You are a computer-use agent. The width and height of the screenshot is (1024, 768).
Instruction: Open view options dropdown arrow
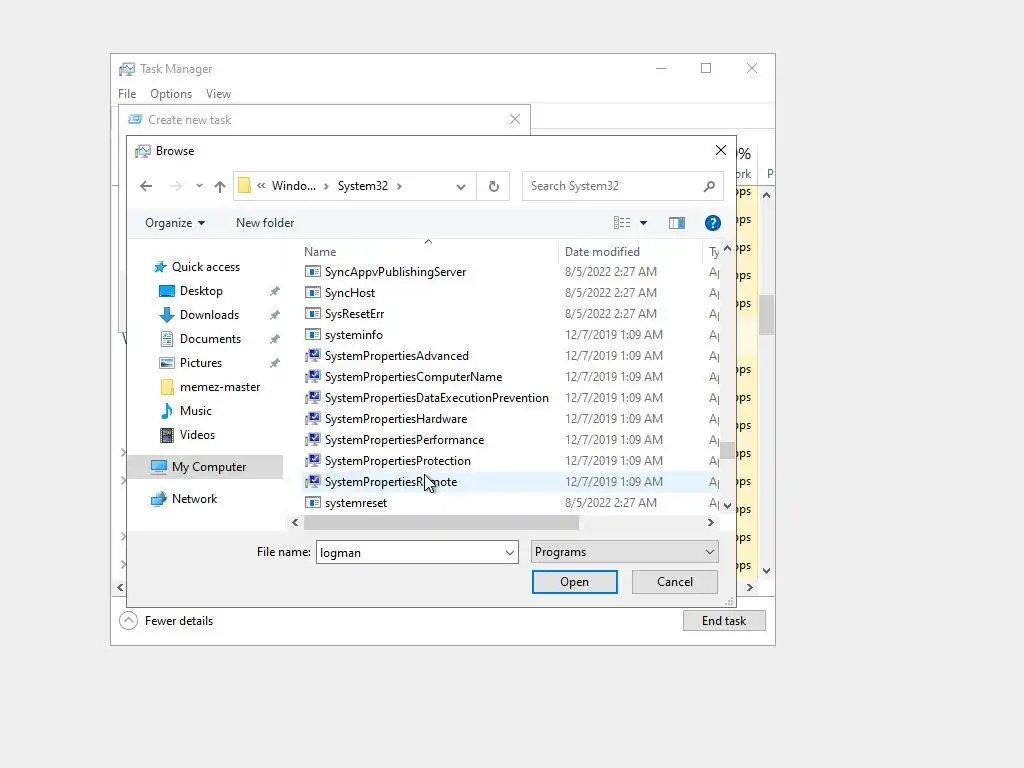click(x=643, y=223)
